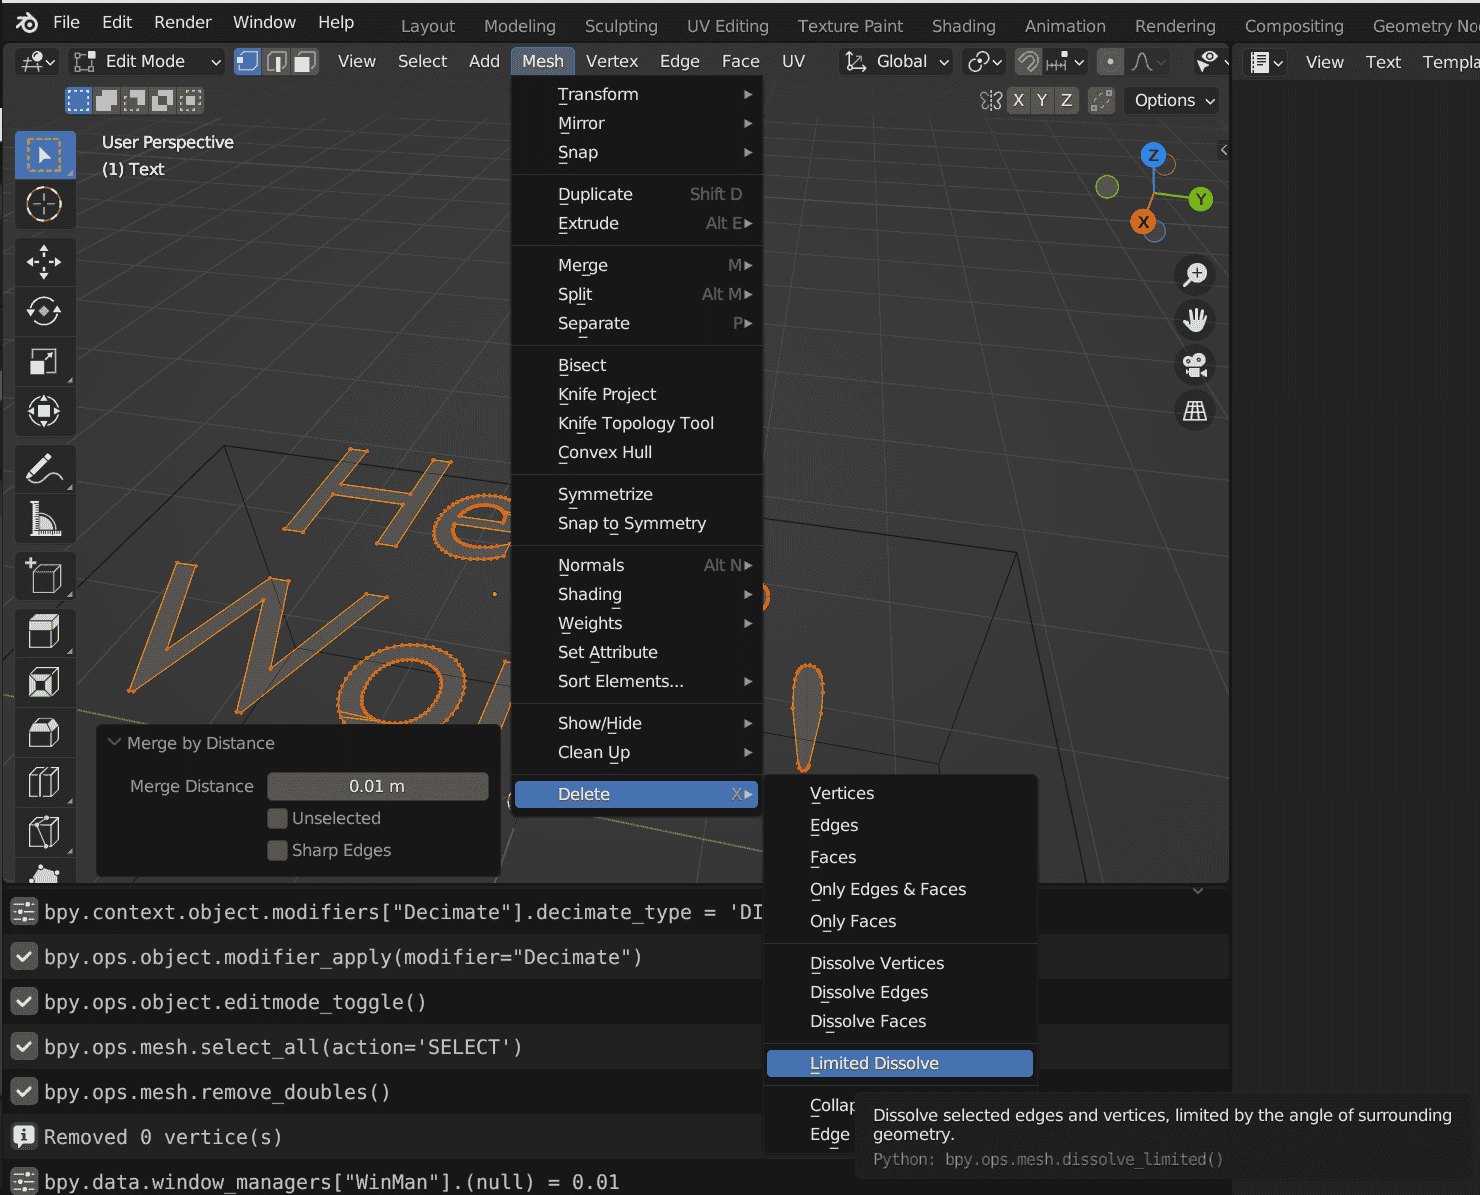This screenshot has width=1480, height=1195.
Task: Enable vertex select mode
Action: click(x=247, y=62)
